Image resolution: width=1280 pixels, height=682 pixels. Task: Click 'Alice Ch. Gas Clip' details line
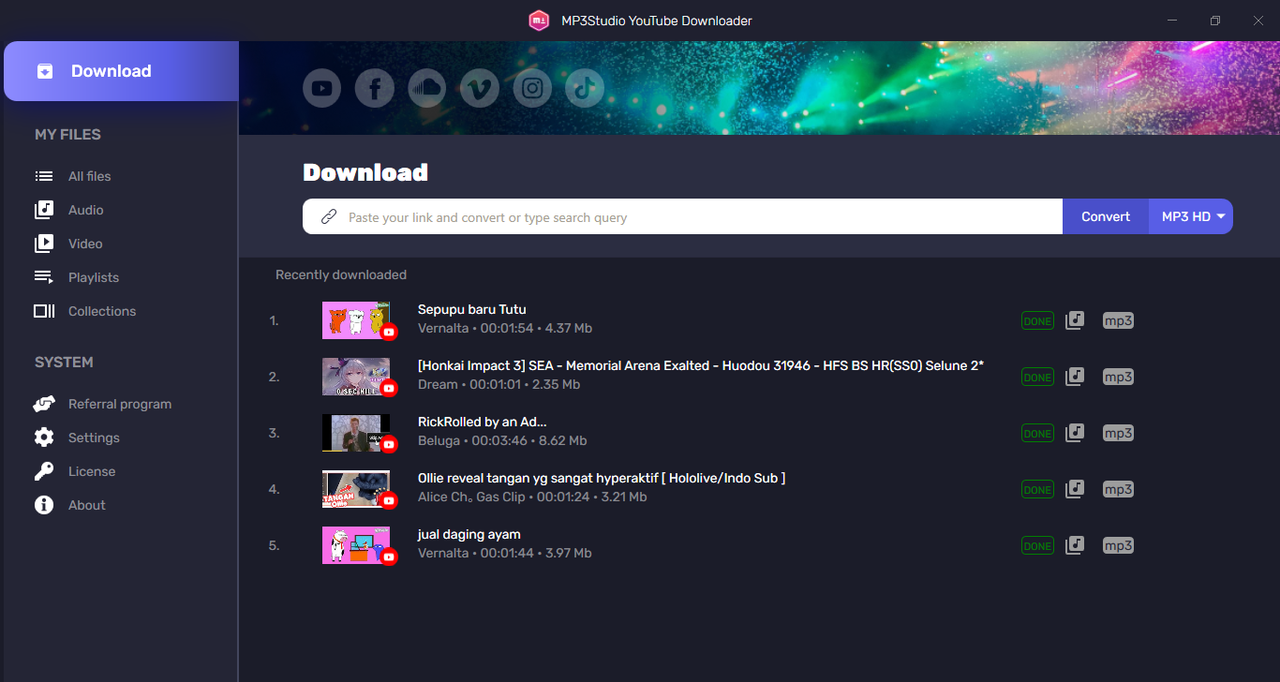(x=532, y=497)
